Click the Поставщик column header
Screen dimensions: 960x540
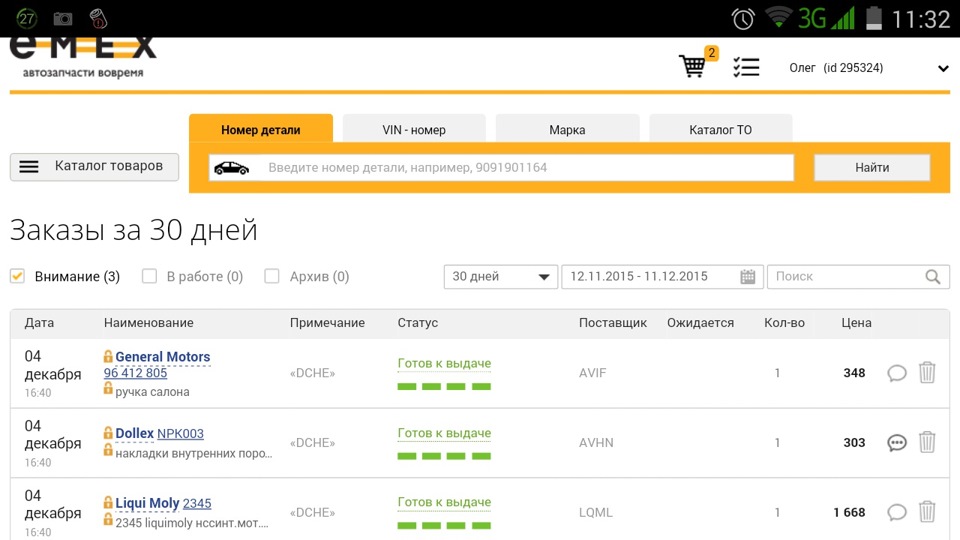[x=613, y=323]
